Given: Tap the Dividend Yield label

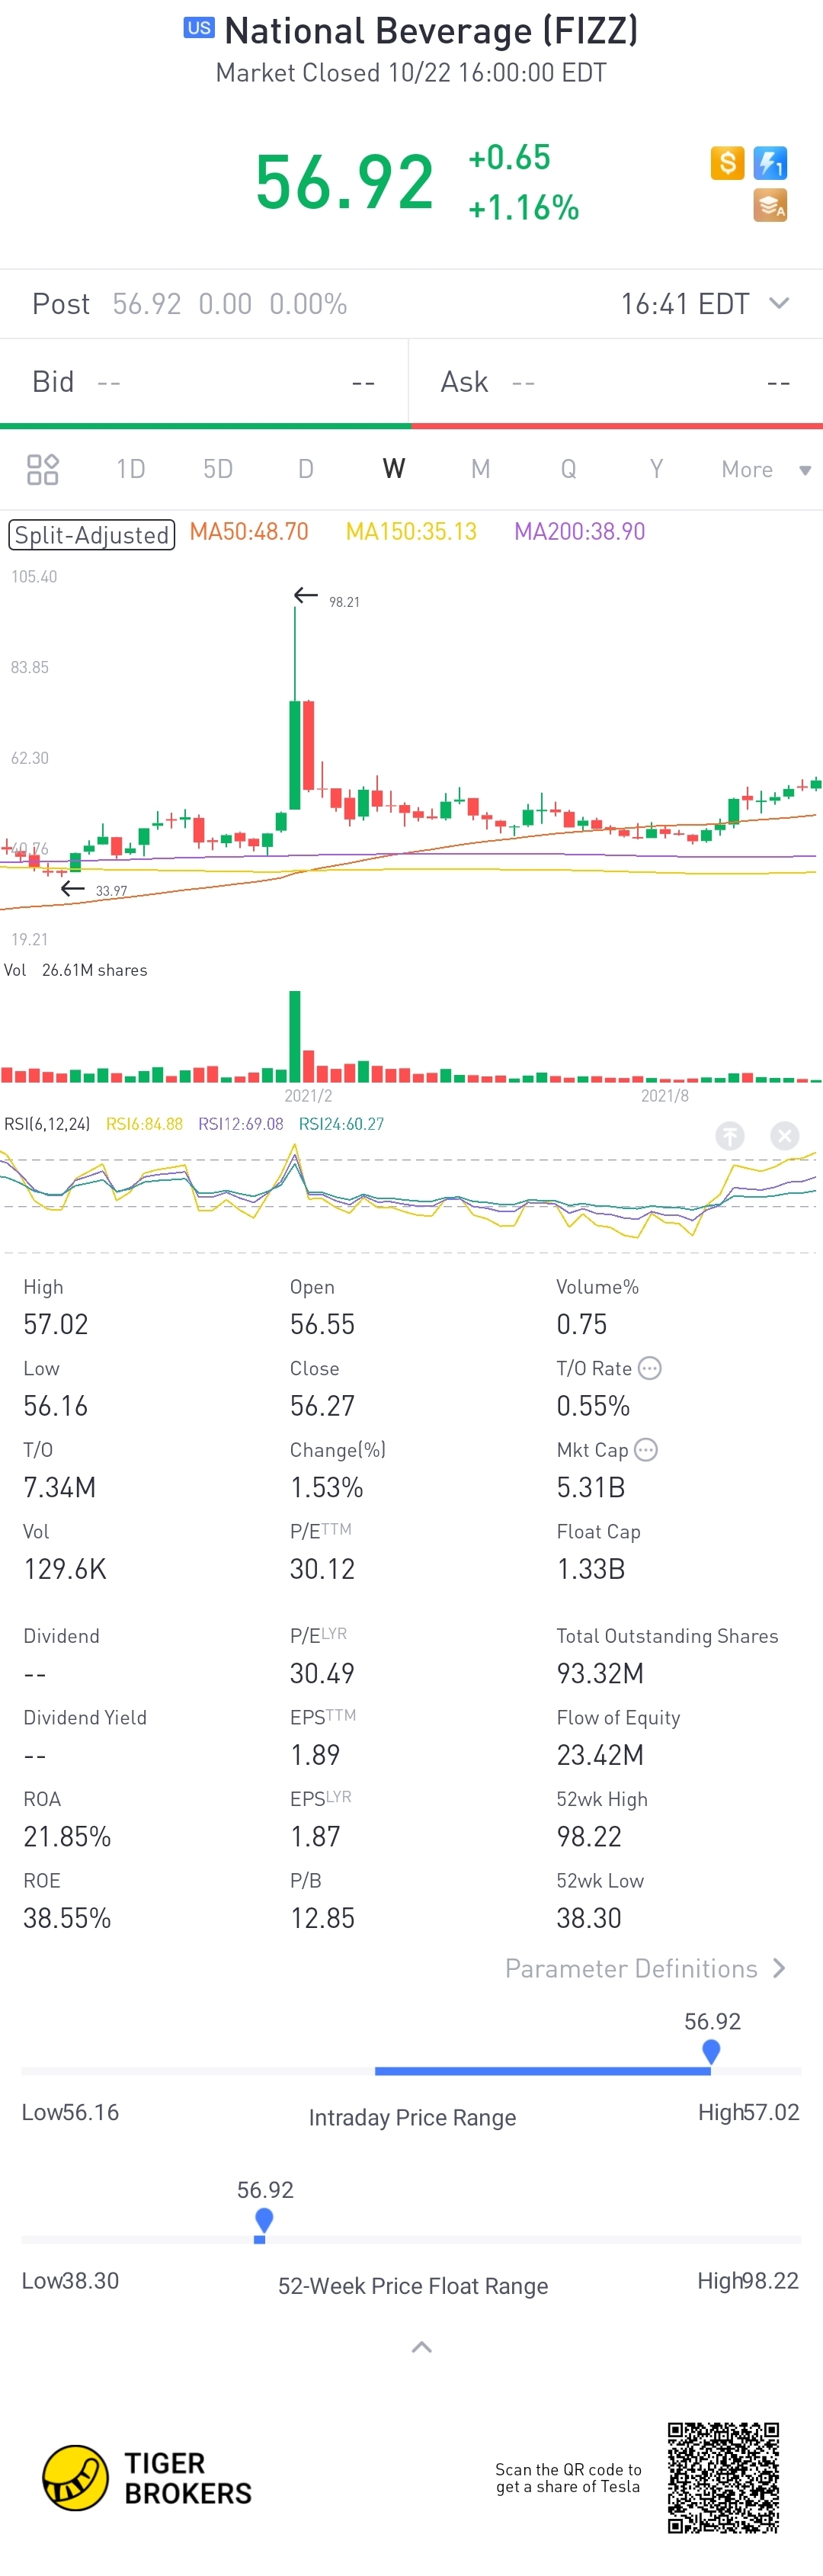Looking at the screenshot, I should pos(85,1717).
